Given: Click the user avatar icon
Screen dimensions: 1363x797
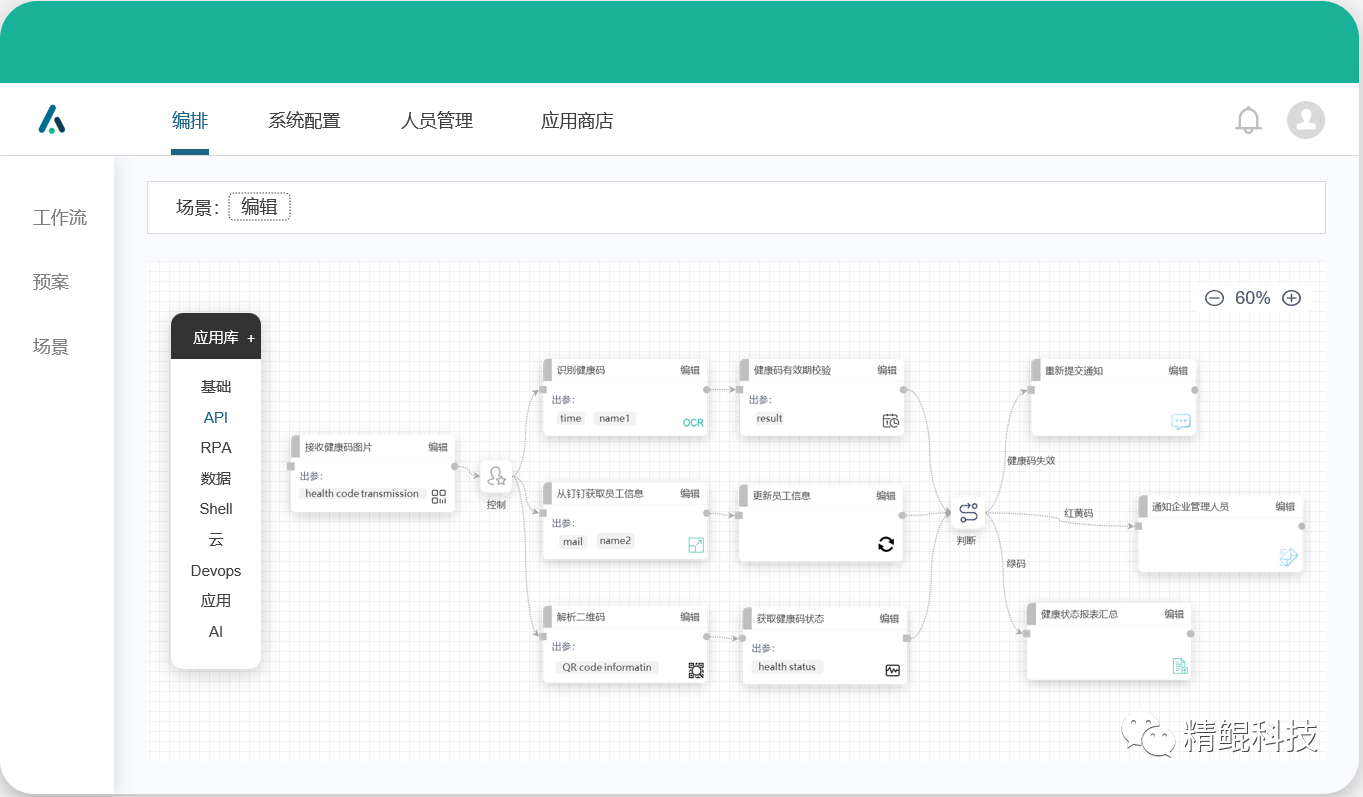Looking at the screenshot, I should tap(1305, 119).
